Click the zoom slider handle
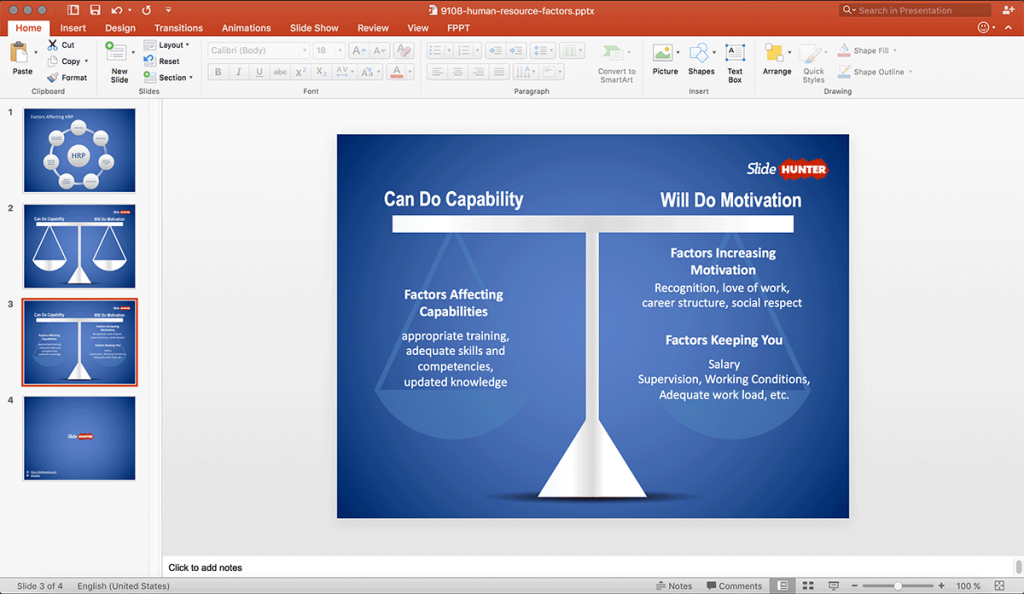This screenshot has height=594, width=1024. 898,586
